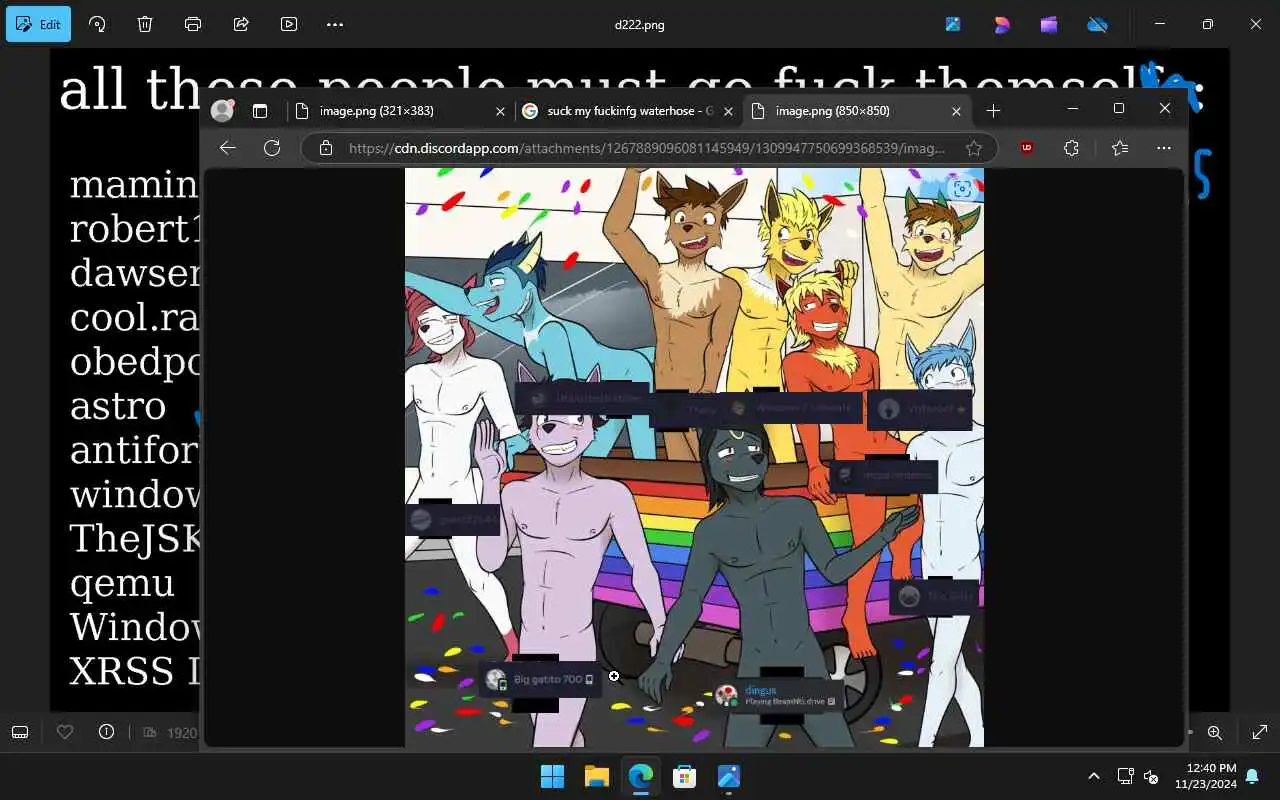
Task: Open the Edge Extensions puzzle icon
Action: 1071,148
